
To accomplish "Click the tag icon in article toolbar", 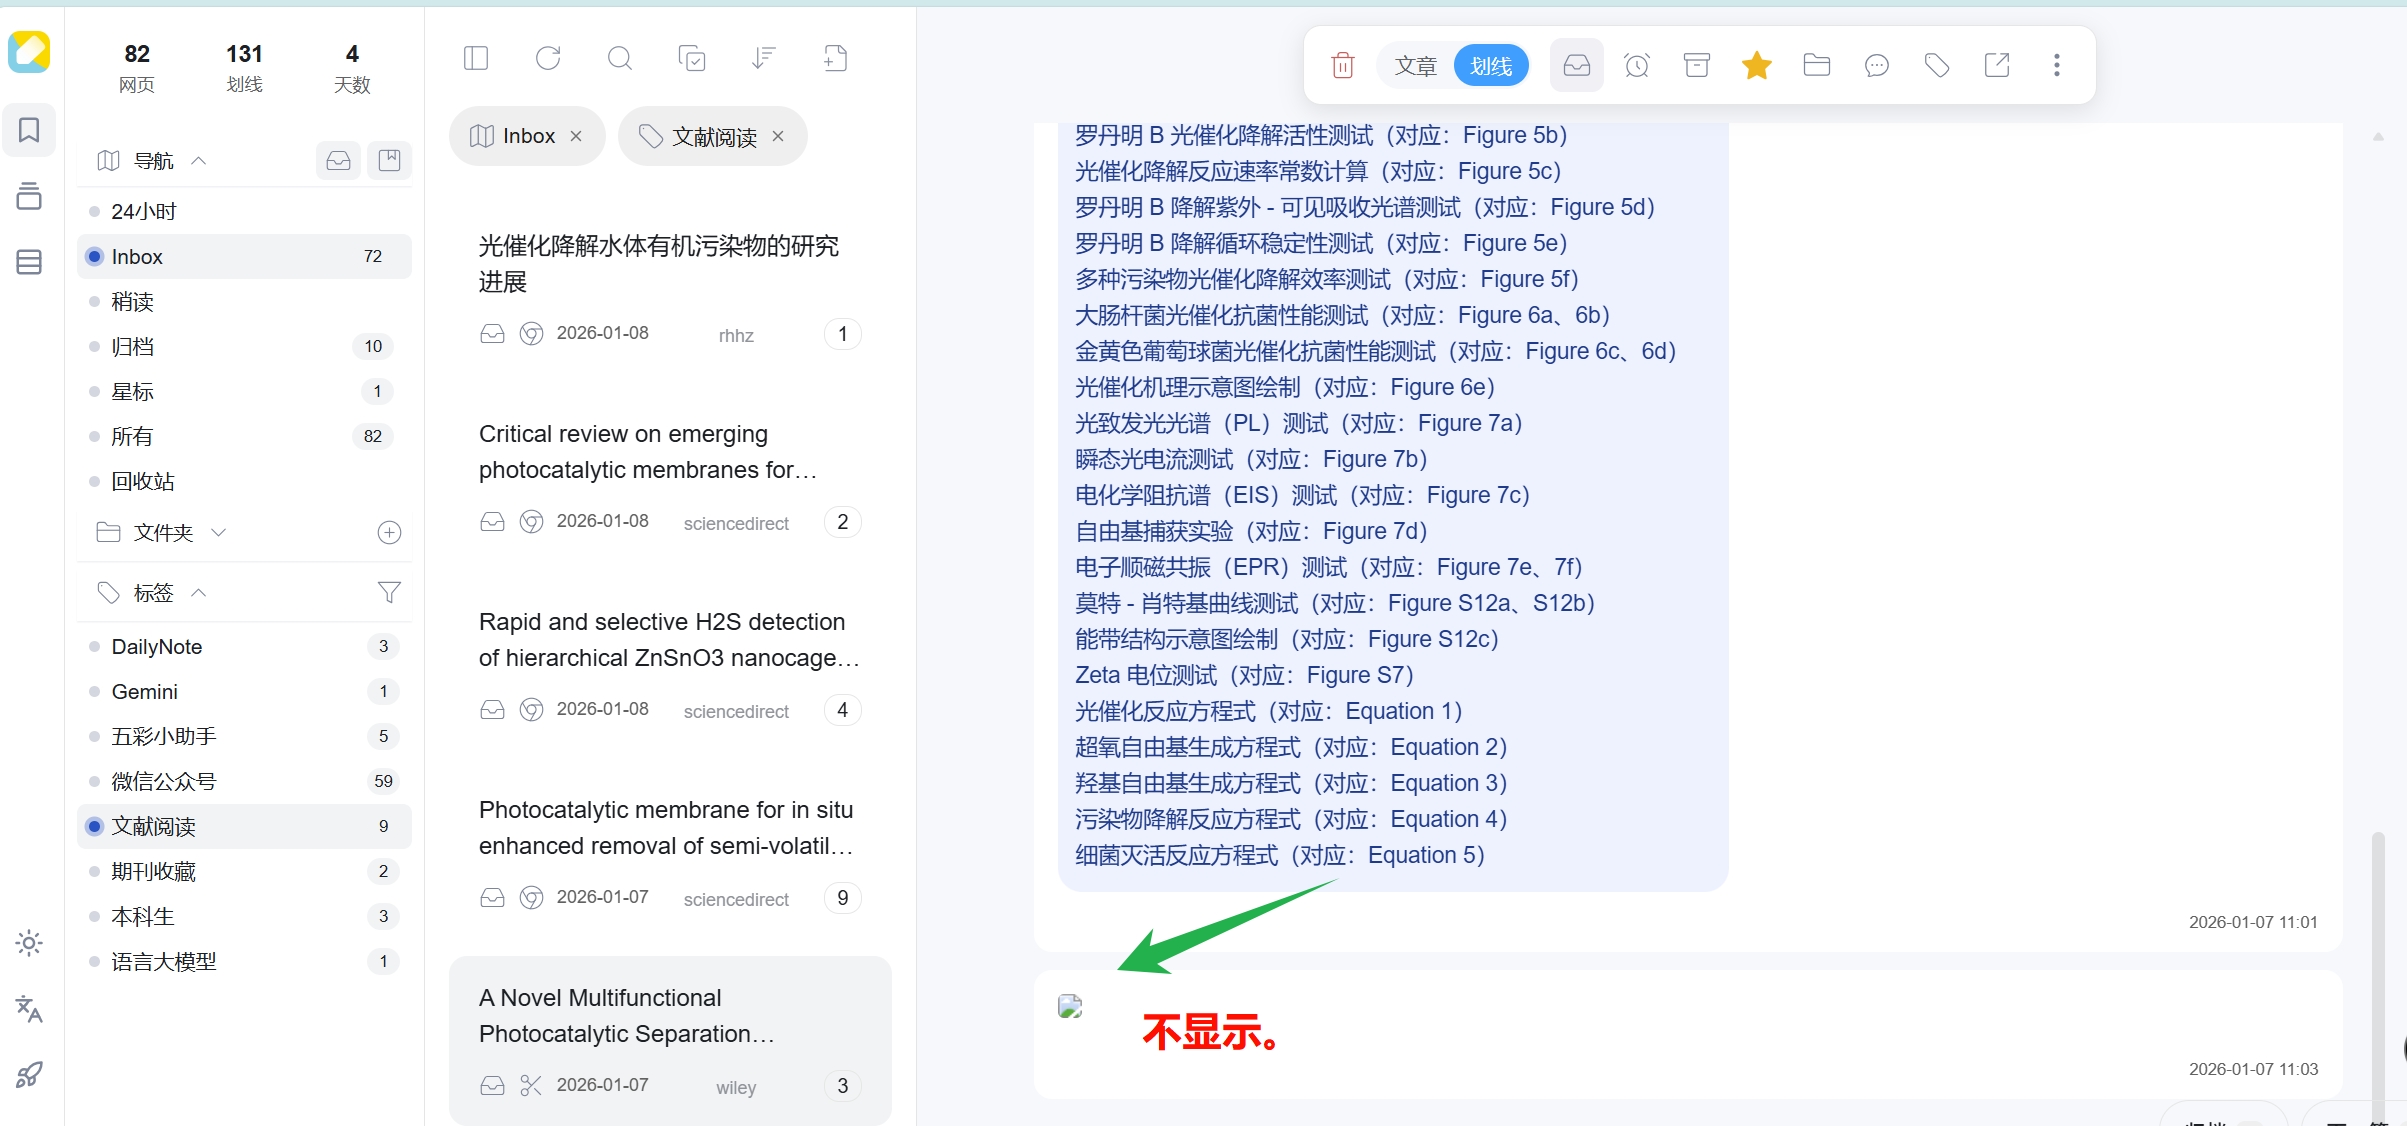I will (1936, 66).
